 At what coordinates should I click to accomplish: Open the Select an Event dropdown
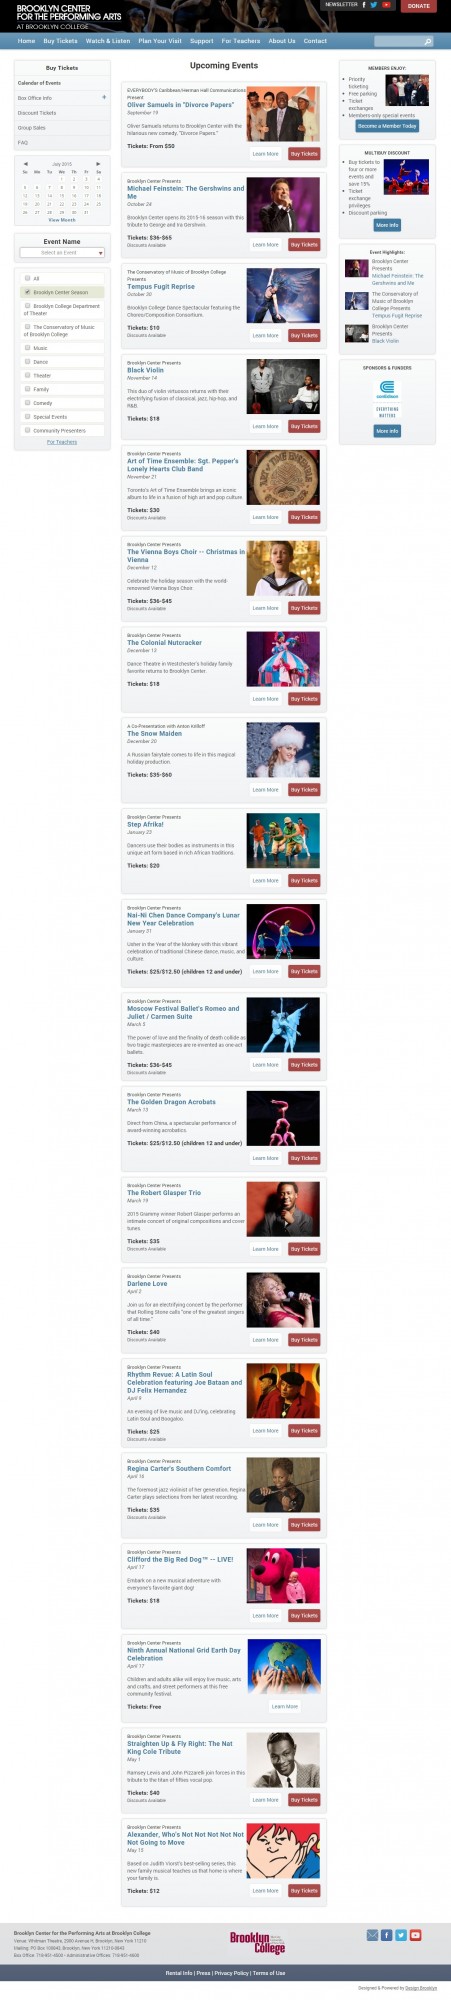[x=62, y=253]
